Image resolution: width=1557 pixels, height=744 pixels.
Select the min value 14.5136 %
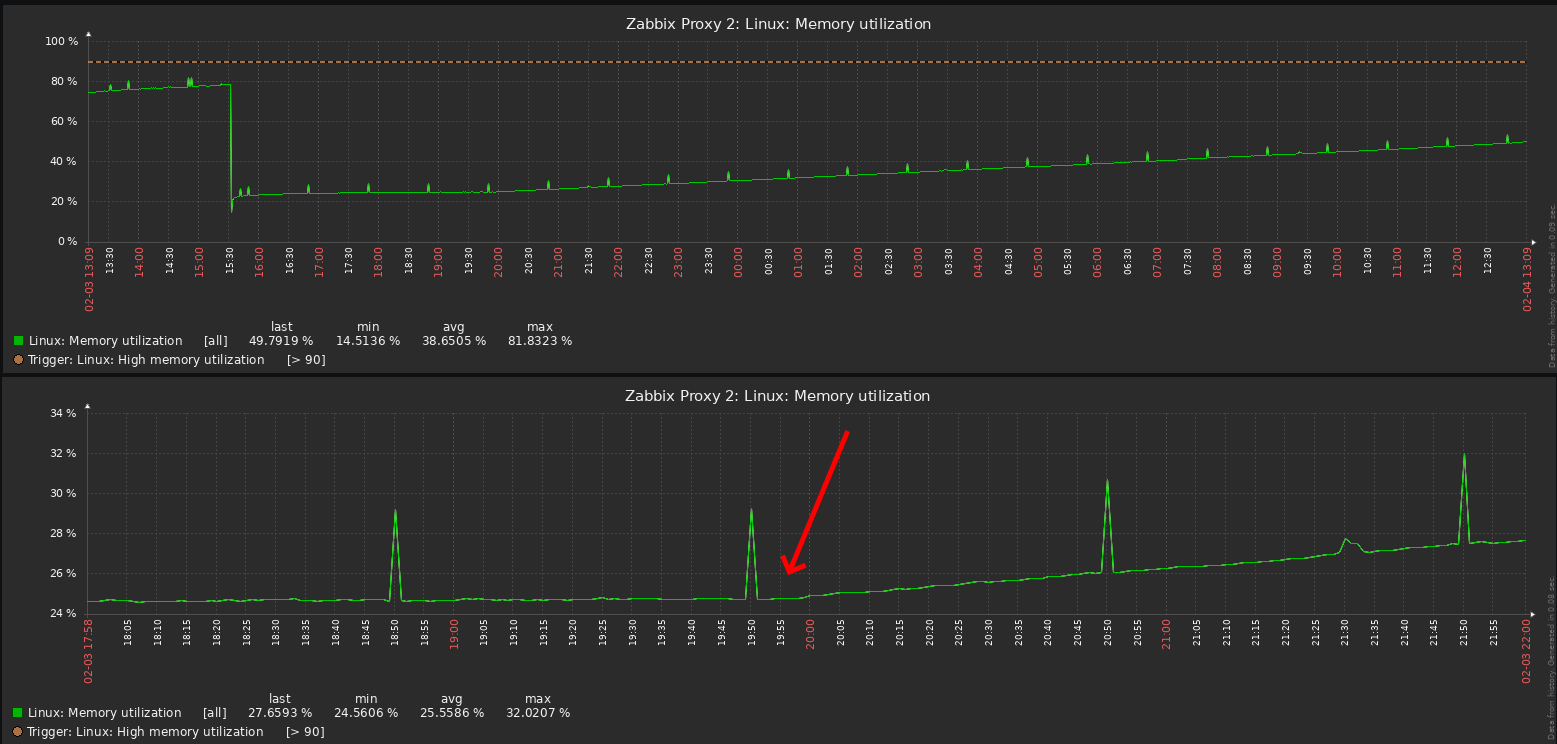pos(367,341)
